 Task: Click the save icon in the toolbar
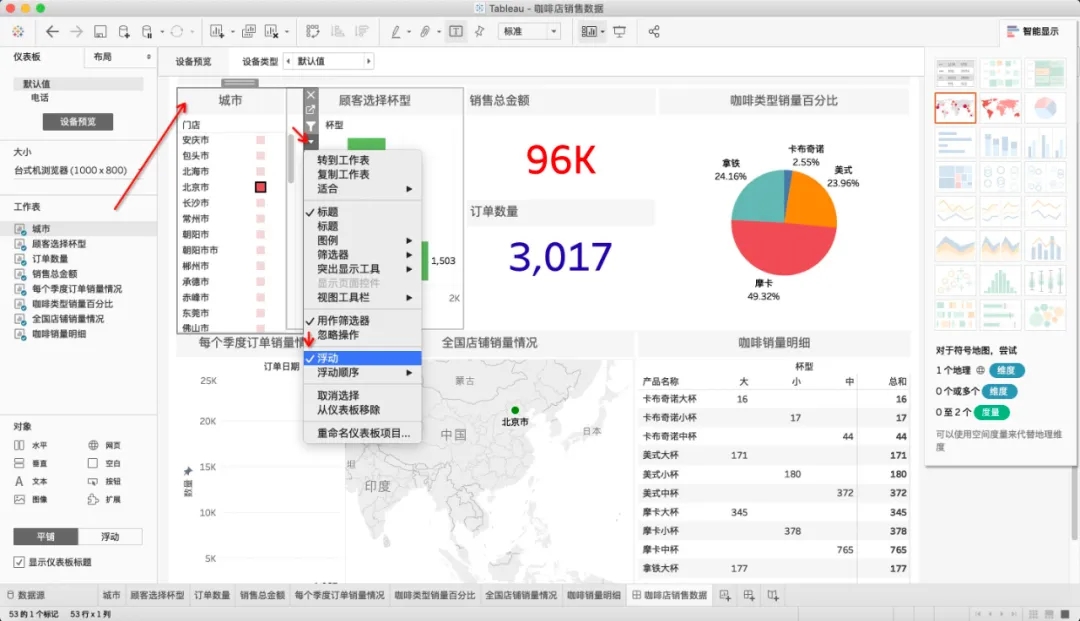pos(100,32)
